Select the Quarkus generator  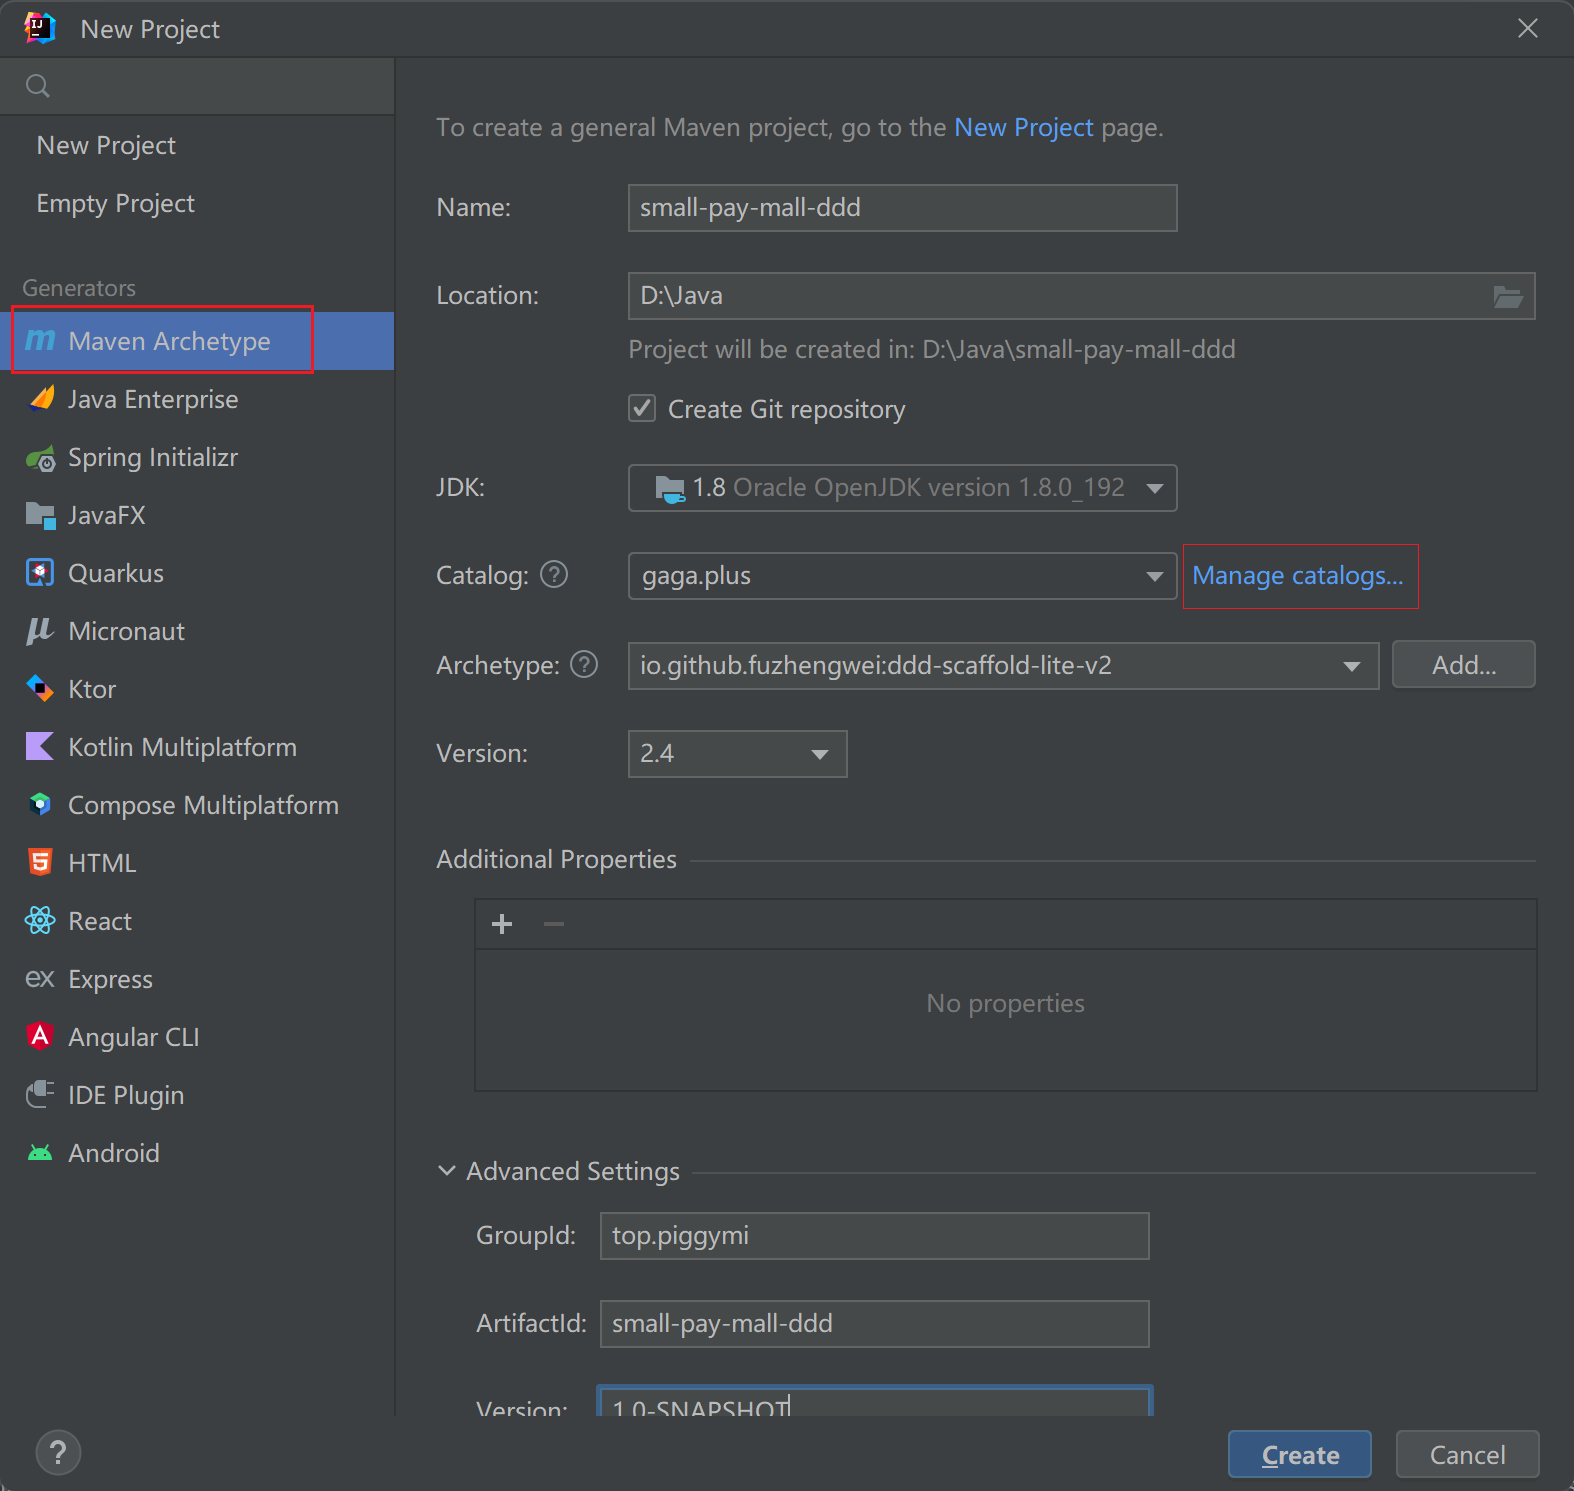(x=197, y=573)
